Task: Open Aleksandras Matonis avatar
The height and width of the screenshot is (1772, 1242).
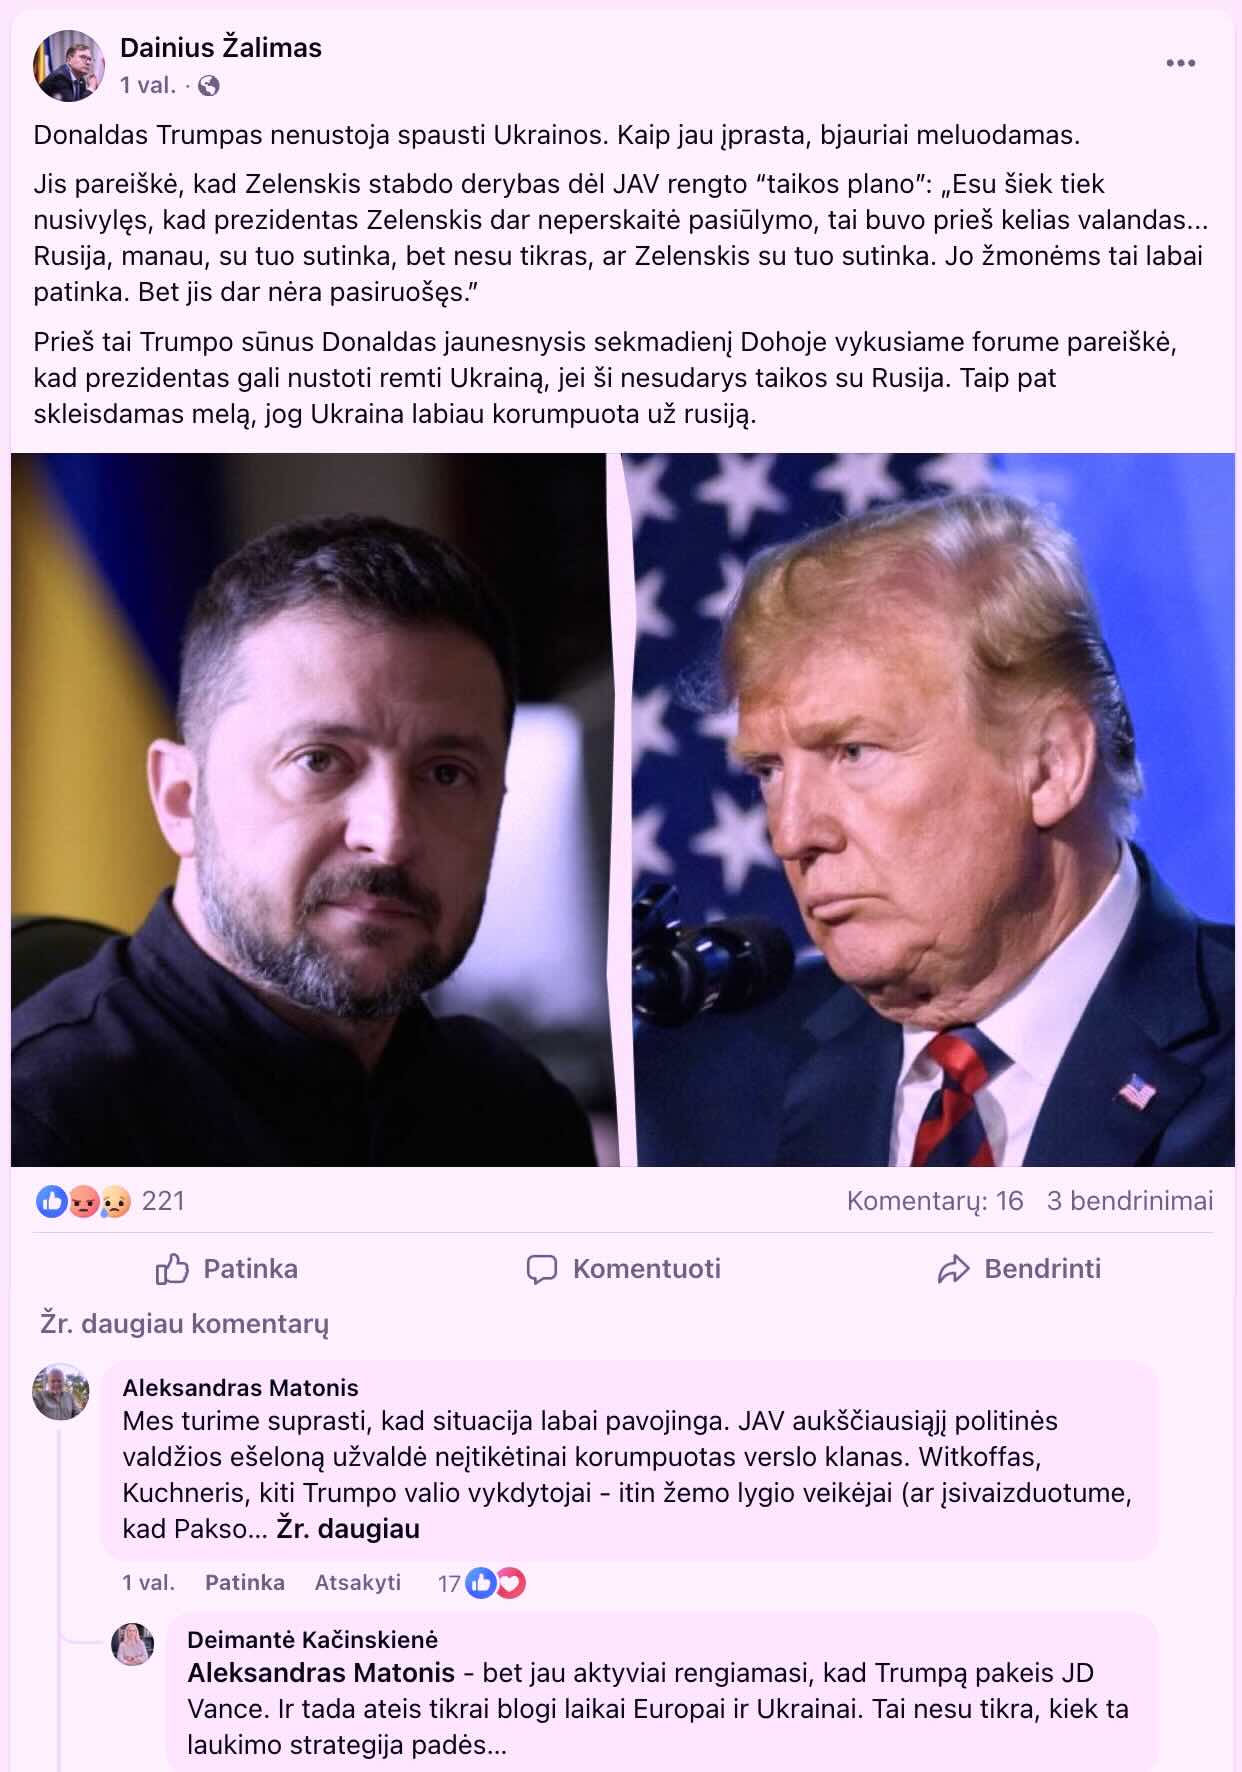Action: tap(61, 1392)
